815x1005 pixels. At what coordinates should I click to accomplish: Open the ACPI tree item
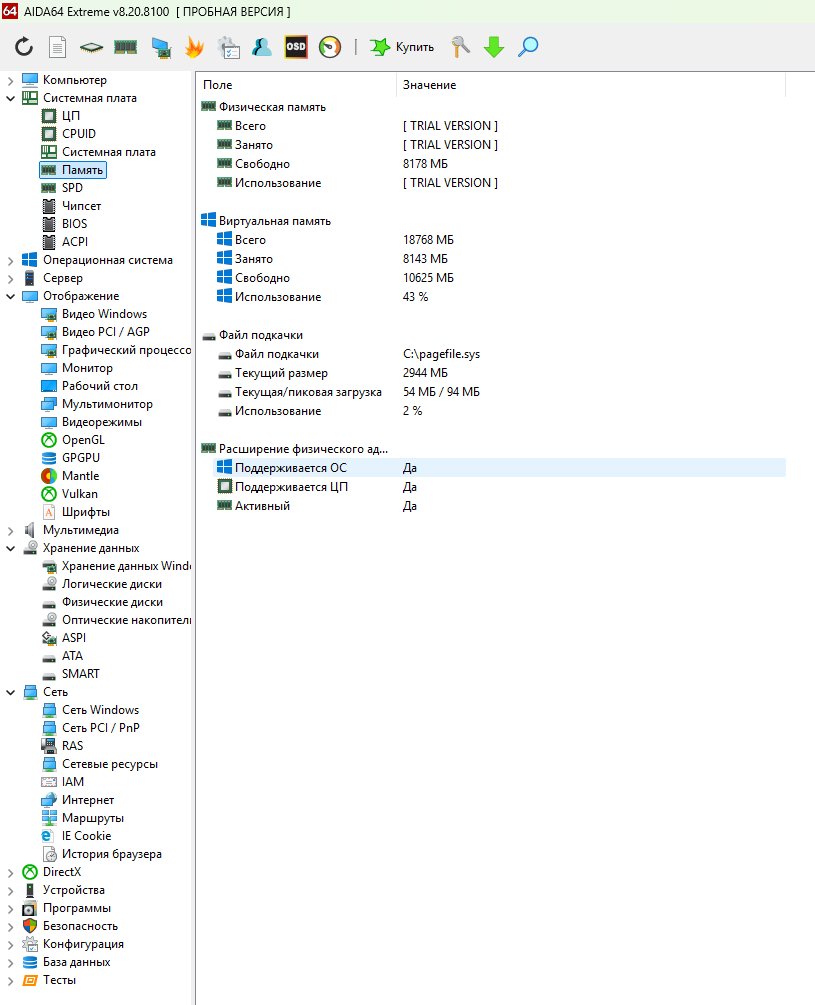[74, 242]
